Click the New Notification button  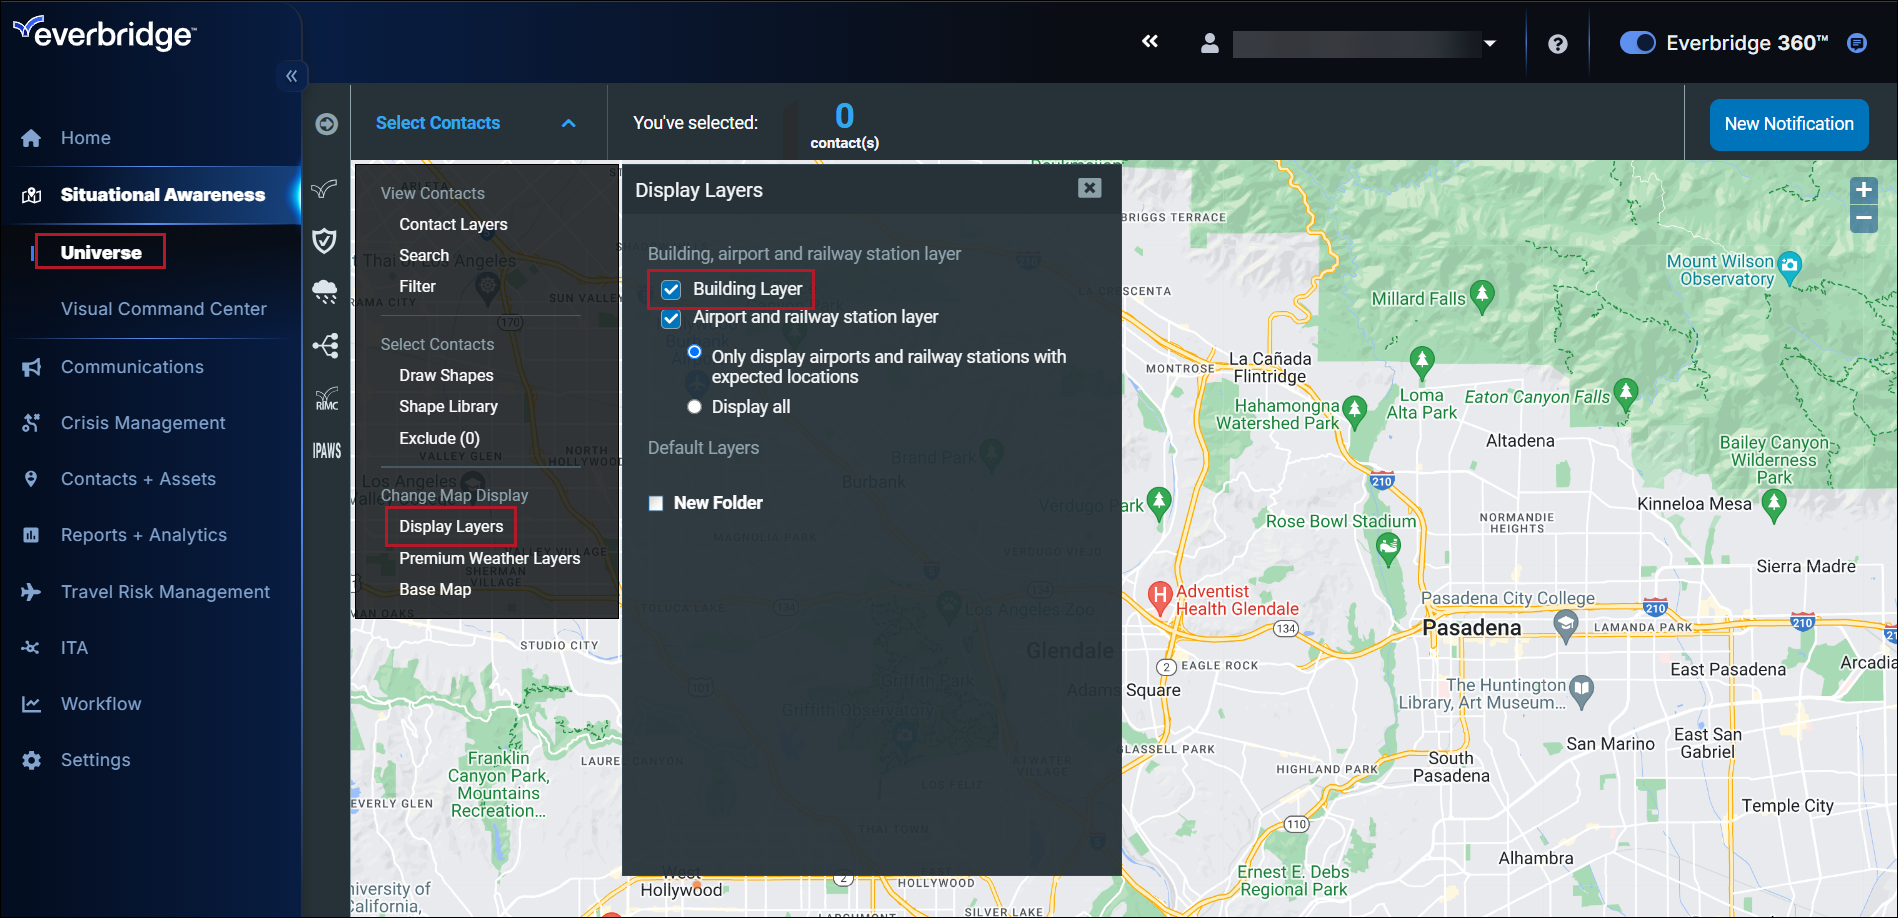tap(1789, 125)
